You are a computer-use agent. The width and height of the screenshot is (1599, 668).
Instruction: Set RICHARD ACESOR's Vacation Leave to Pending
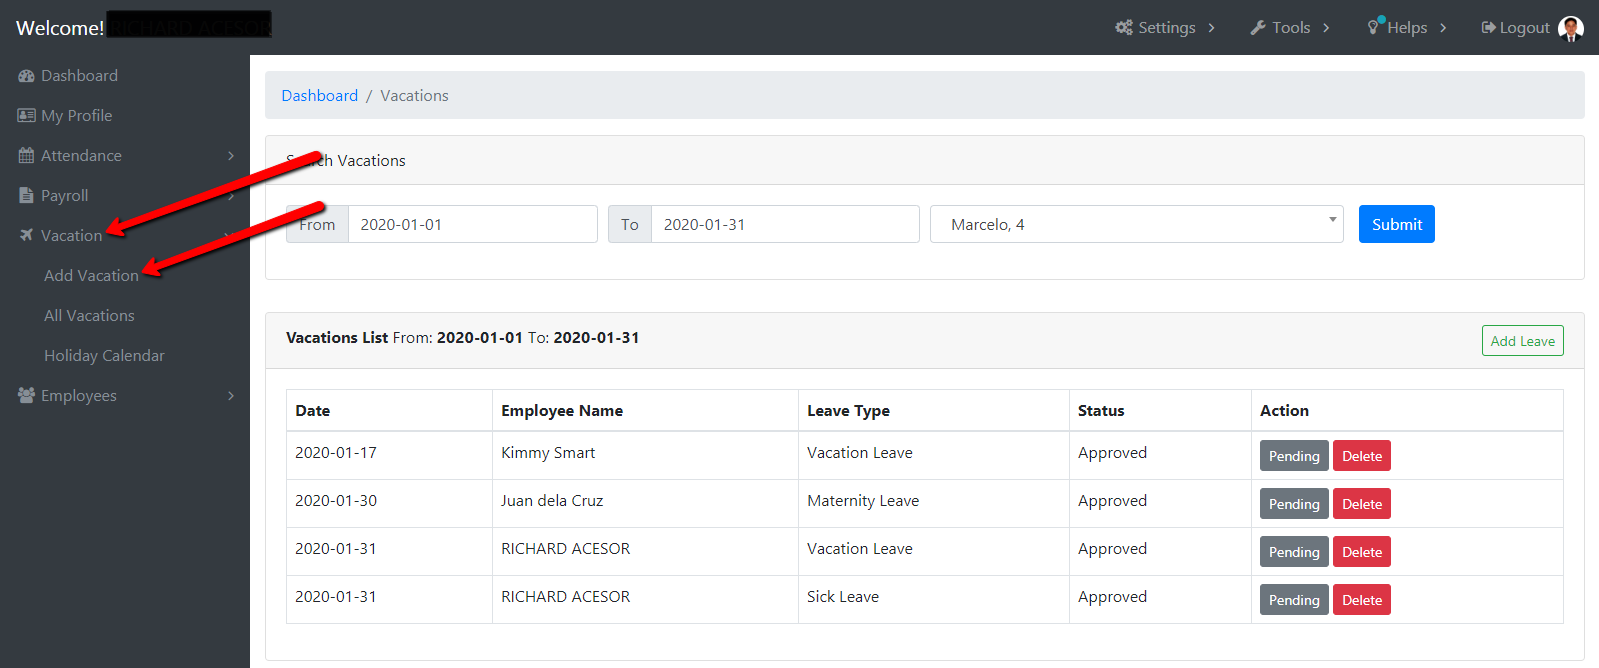(1294, 552)
